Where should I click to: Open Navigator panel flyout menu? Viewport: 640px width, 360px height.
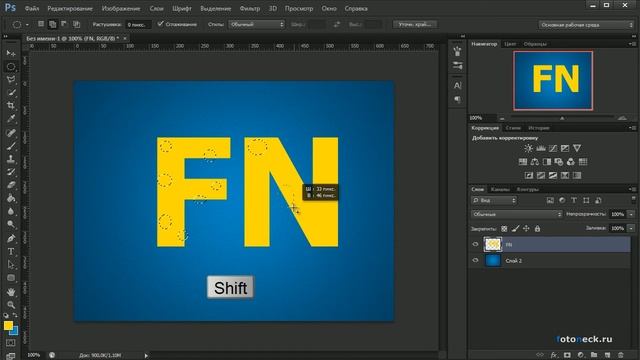tap(632, 44)
